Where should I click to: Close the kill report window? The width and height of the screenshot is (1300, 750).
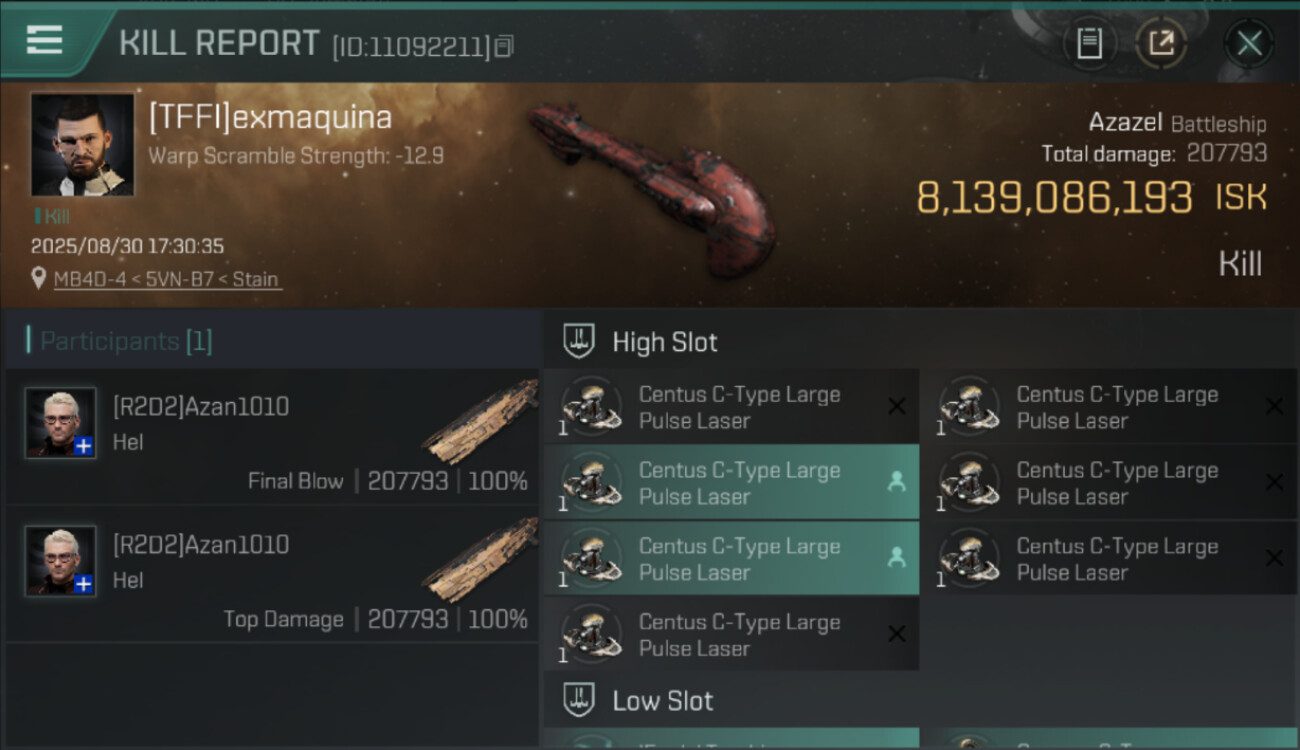click(1249, 43)
